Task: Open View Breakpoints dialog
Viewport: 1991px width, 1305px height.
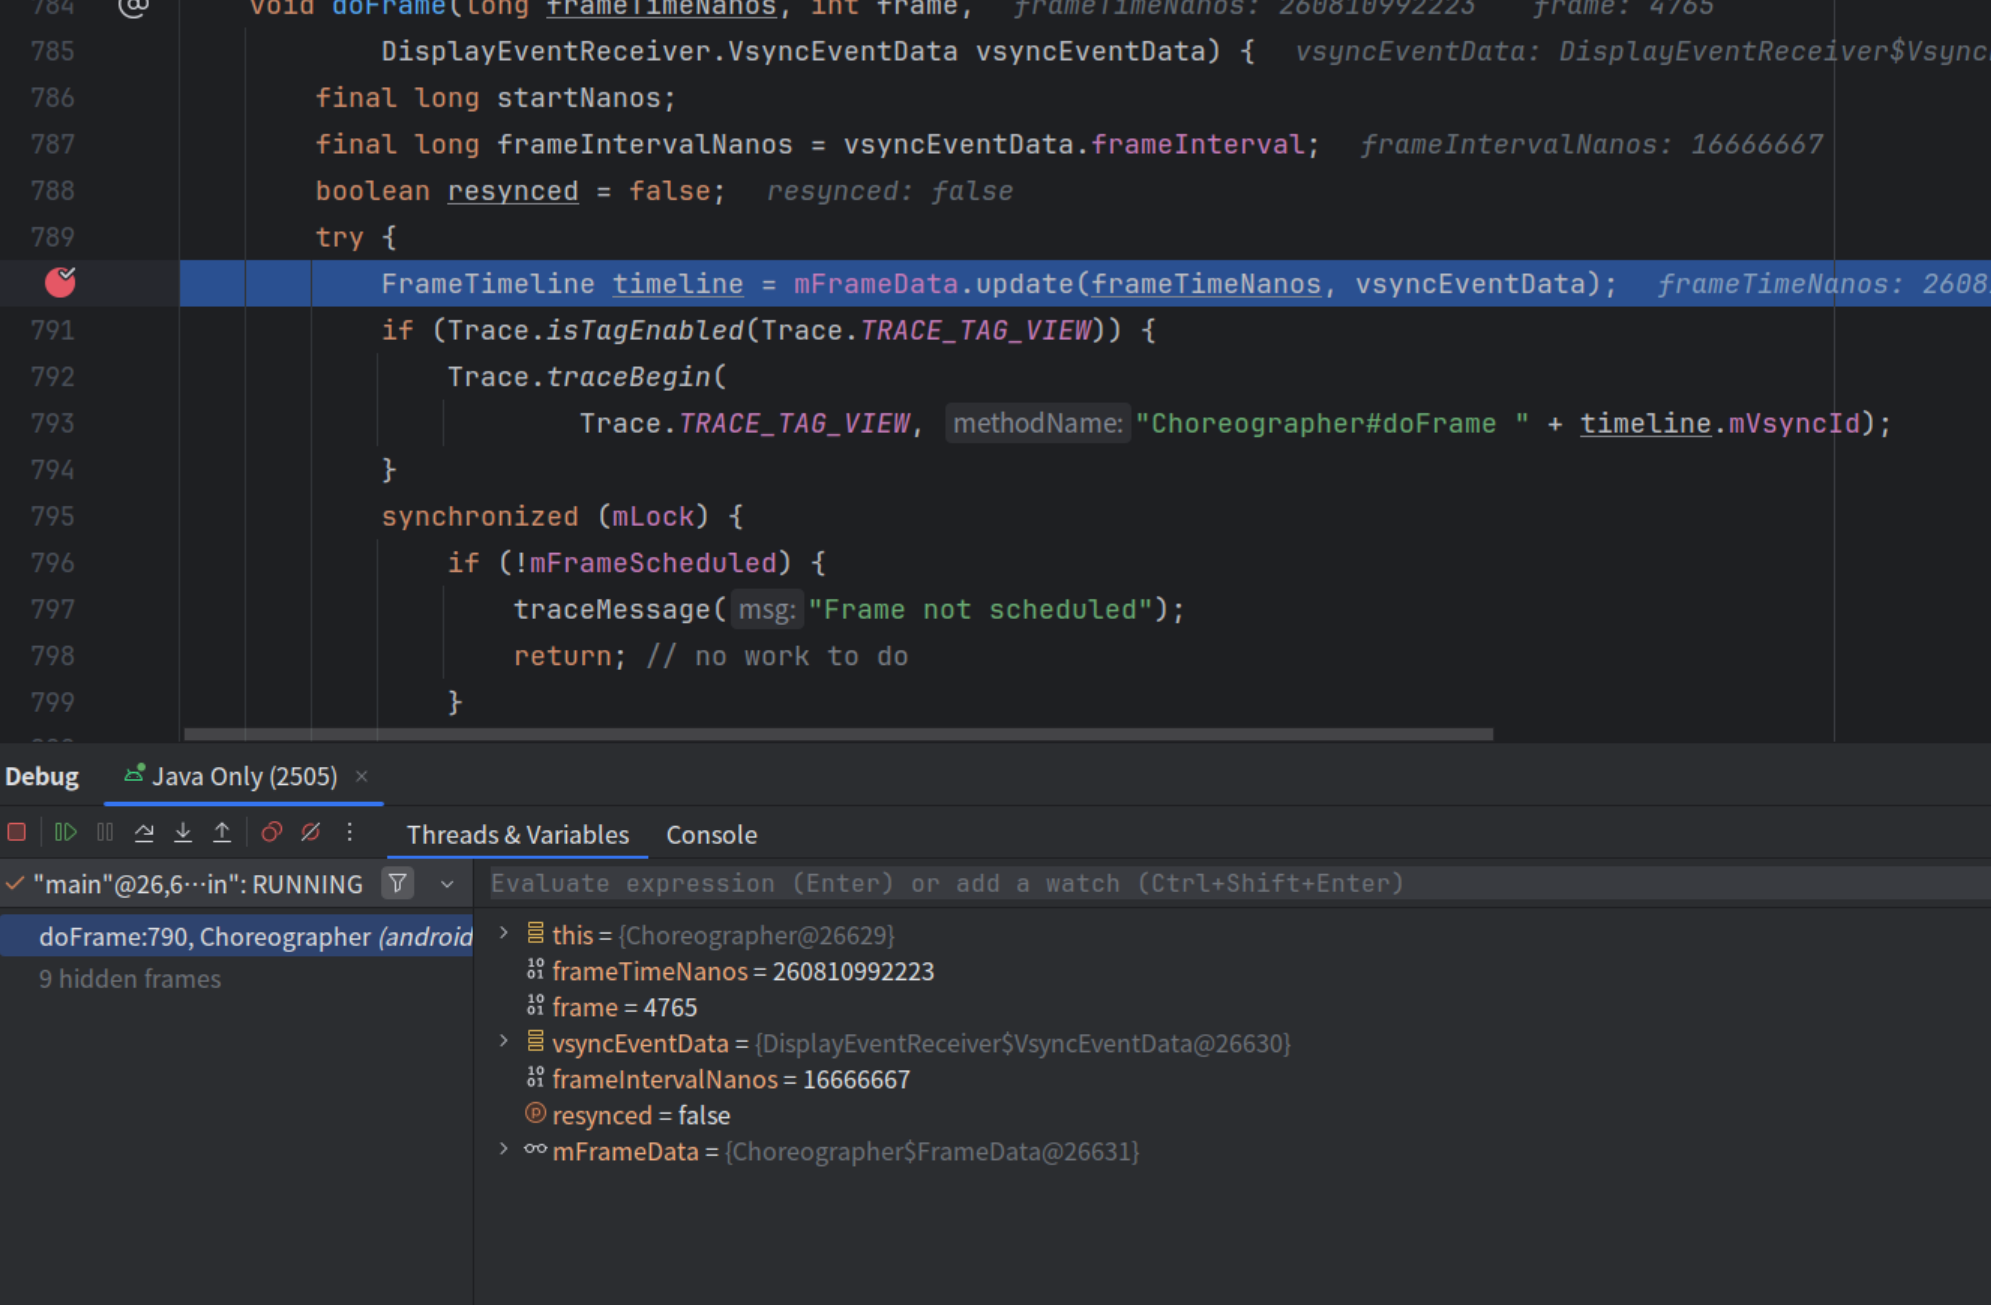Action: [x=271, y=832]
